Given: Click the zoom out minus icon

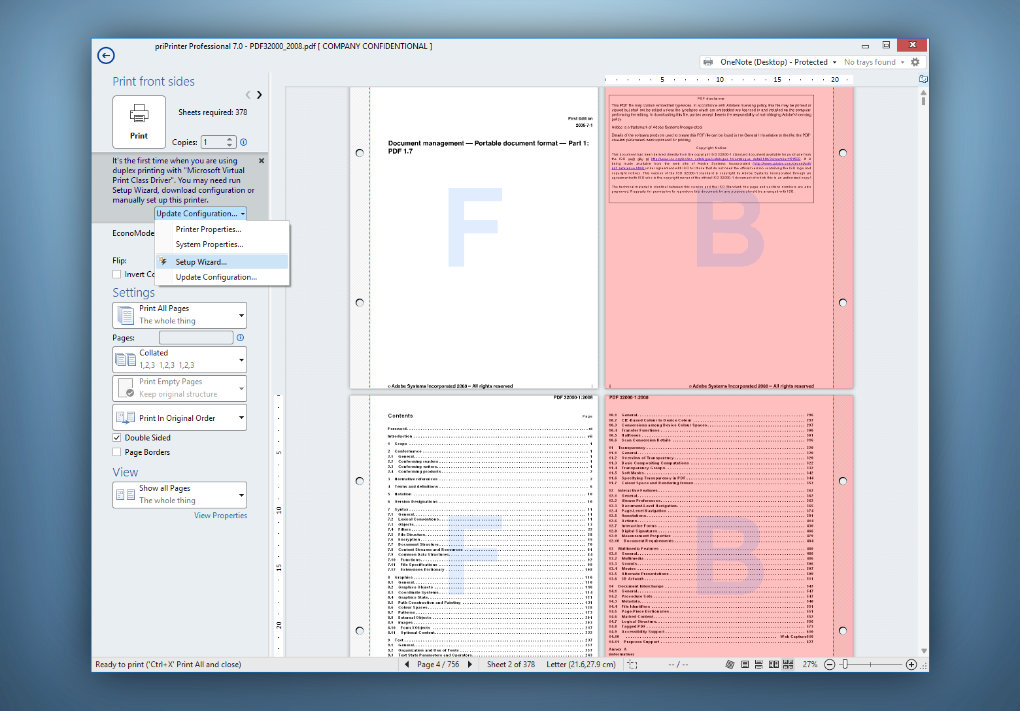Looking at the screenshot, I should (x=829, y=664).
